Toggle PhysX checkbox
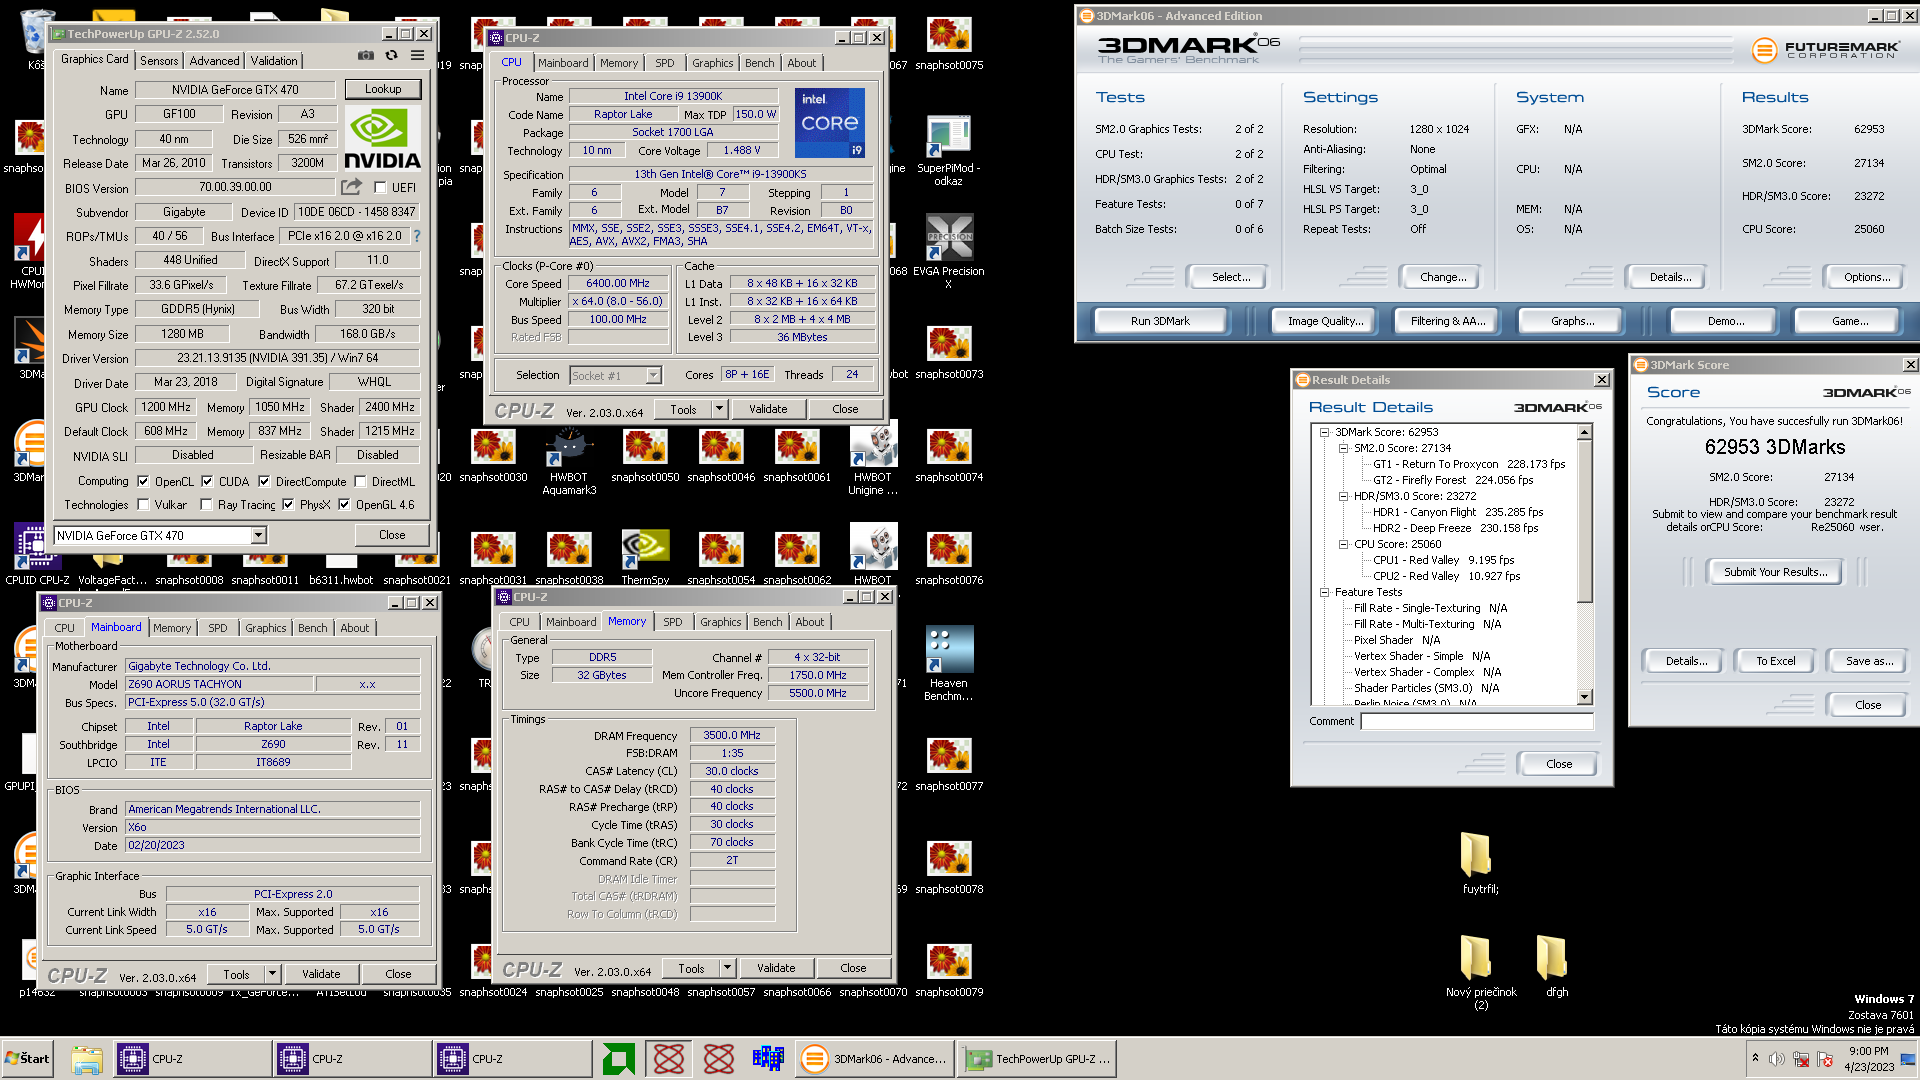 pyautogui.click(x=288, y=505)
